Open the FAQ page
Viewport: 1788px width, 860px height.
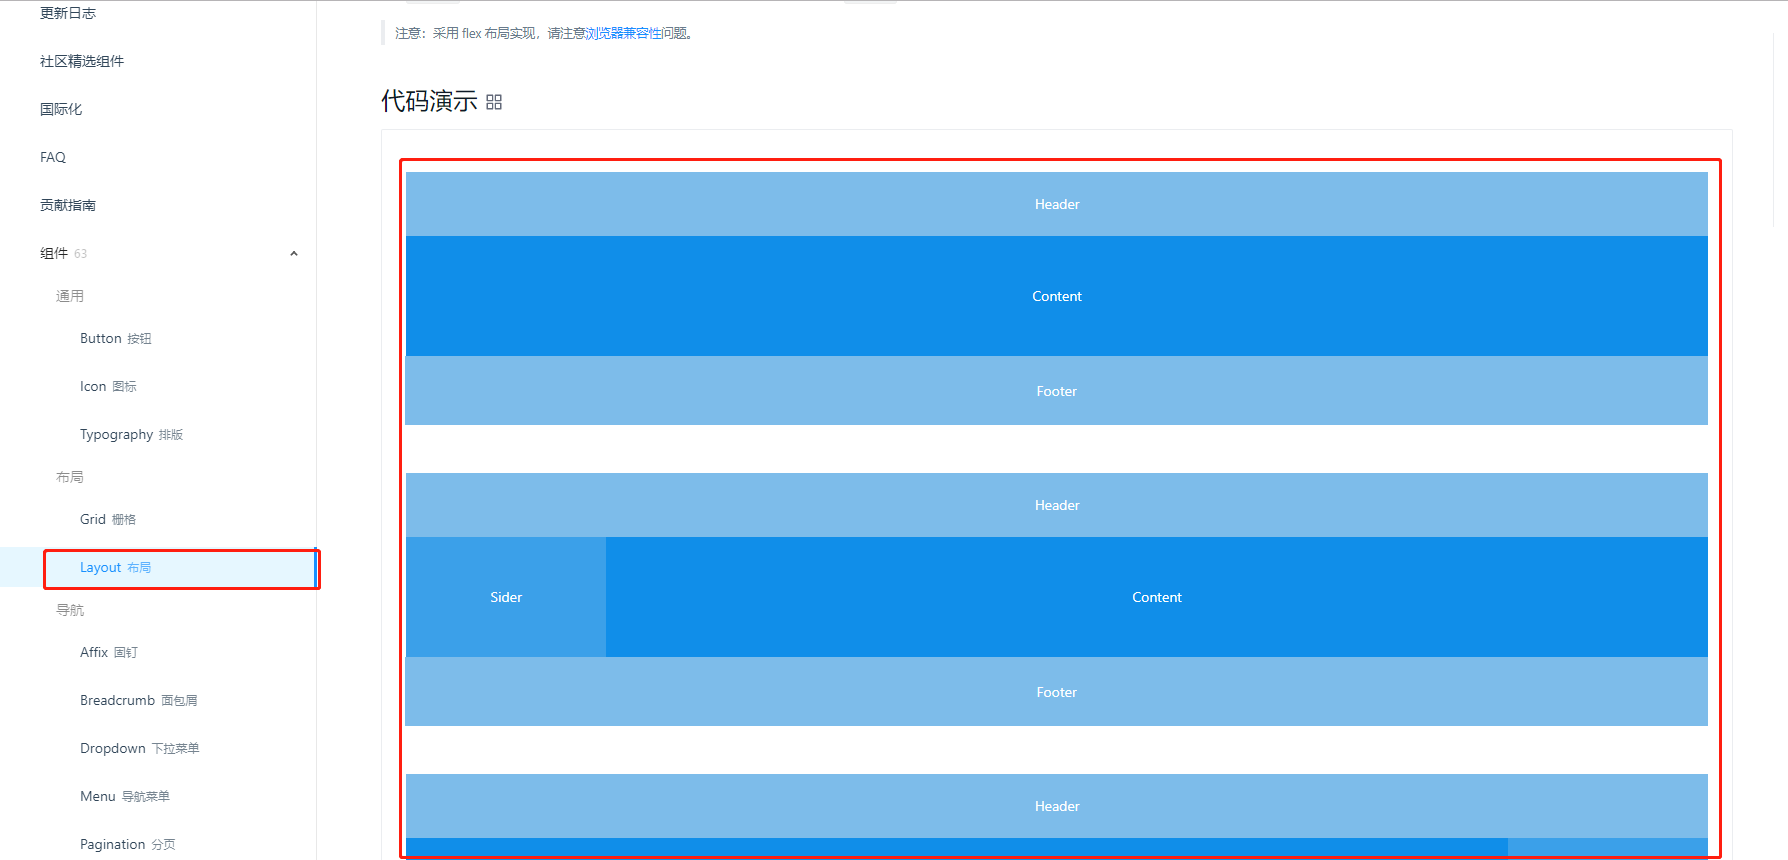[53, 157]
